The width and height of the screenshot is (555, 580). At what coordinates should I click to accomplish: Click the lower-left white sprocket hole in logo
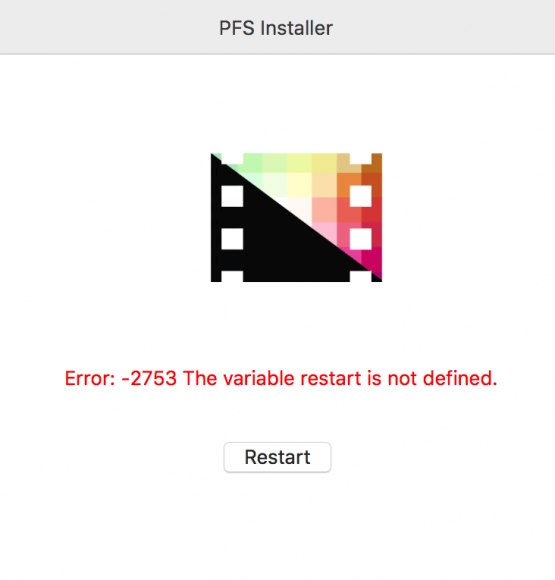(x=232, y=239)
